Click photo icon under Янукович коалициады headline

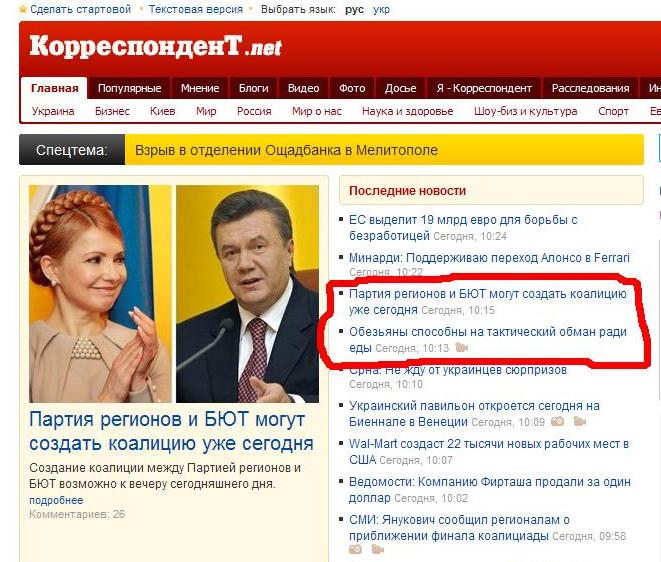(x=356, y=549)
